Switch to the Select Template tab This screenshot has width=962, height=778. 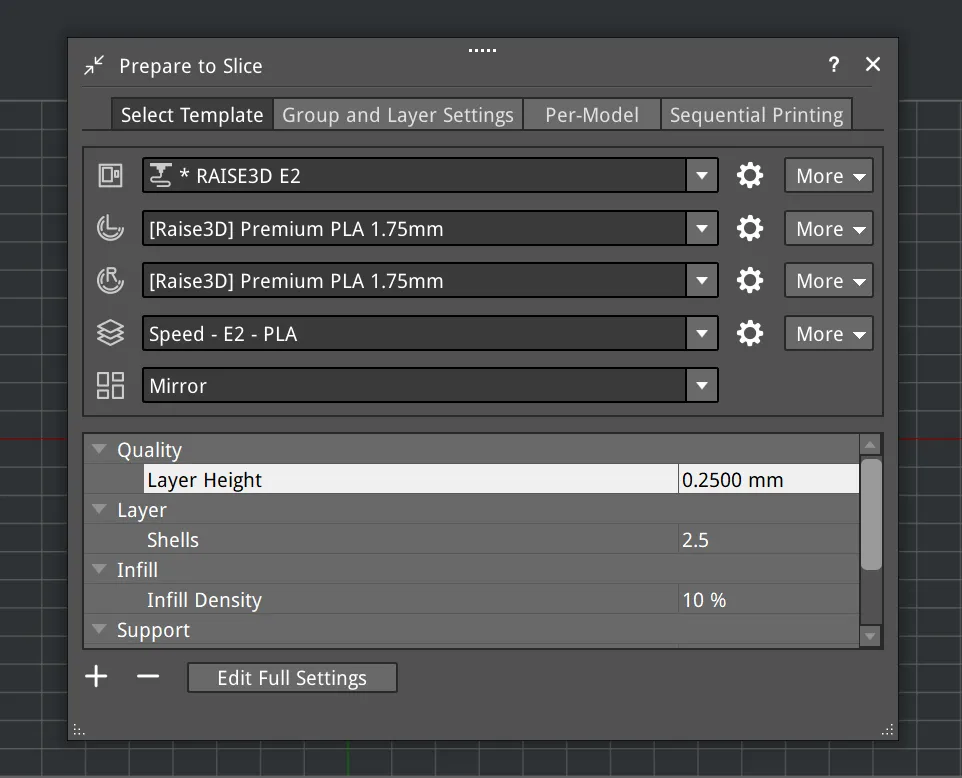[x=192, y=115]
